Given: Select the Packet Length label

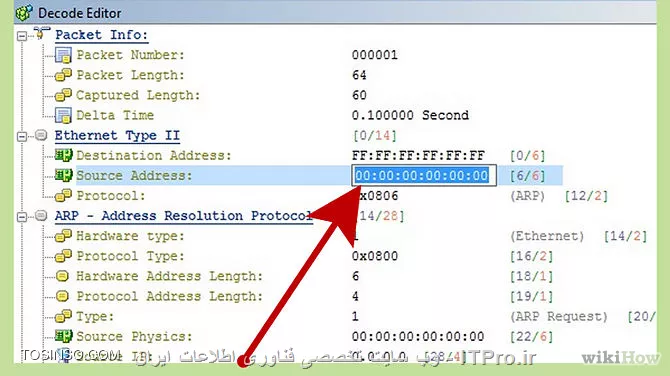Looking at the screenshot, I should pos(130,75).
